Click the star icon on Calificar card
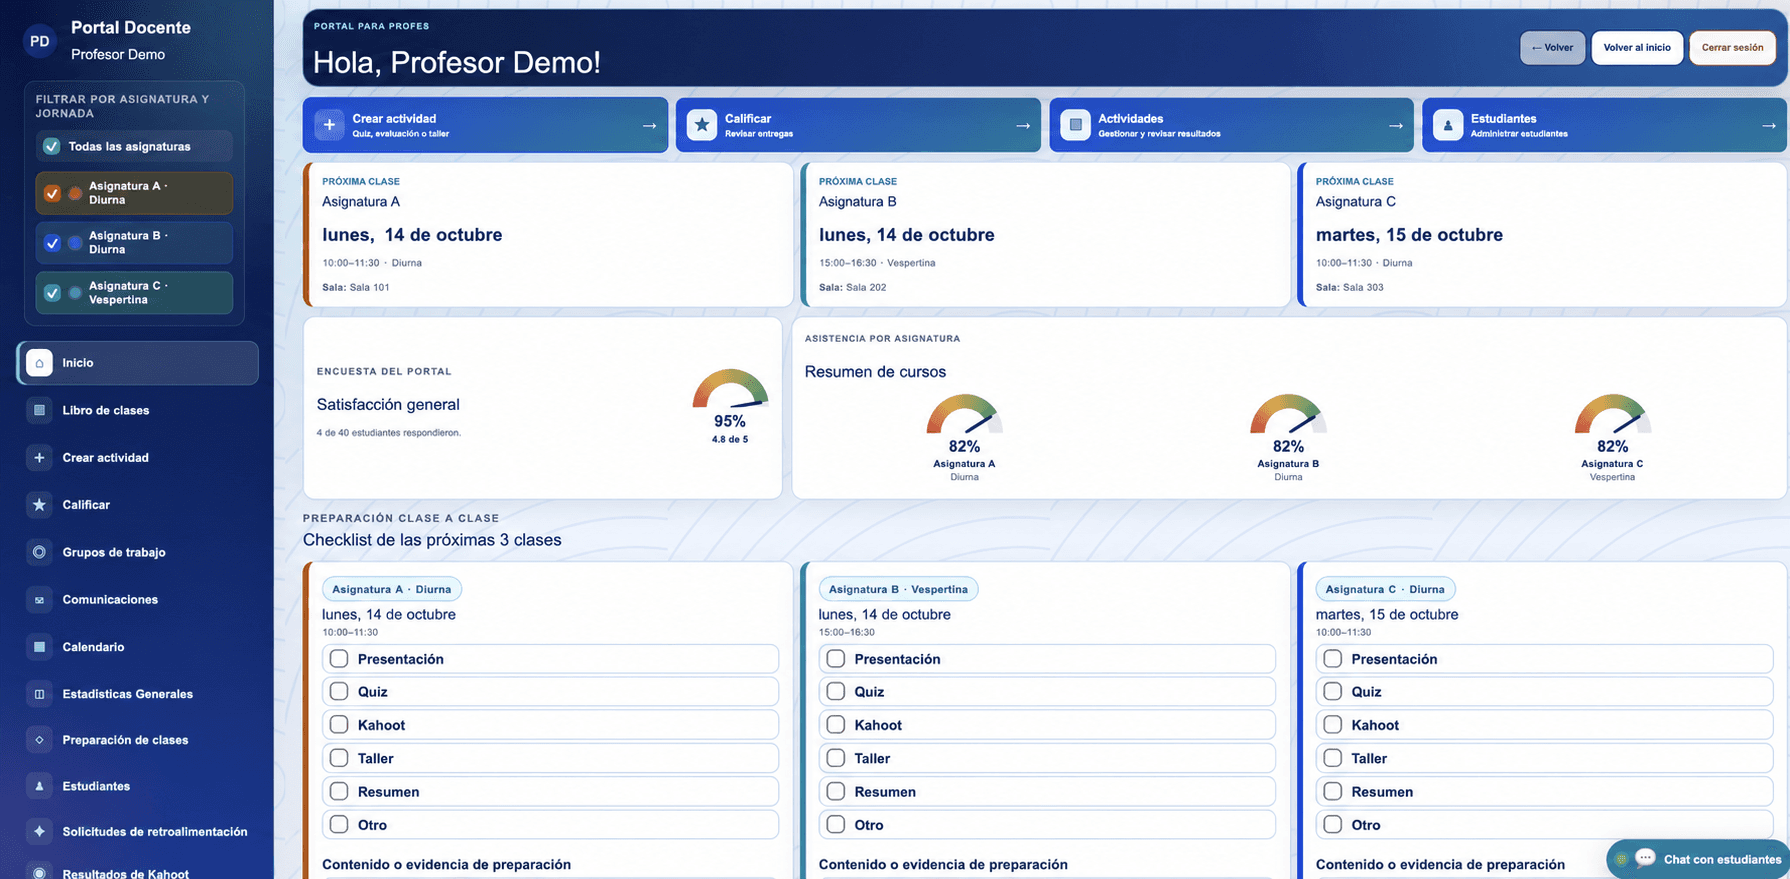 tap(702, 125)
